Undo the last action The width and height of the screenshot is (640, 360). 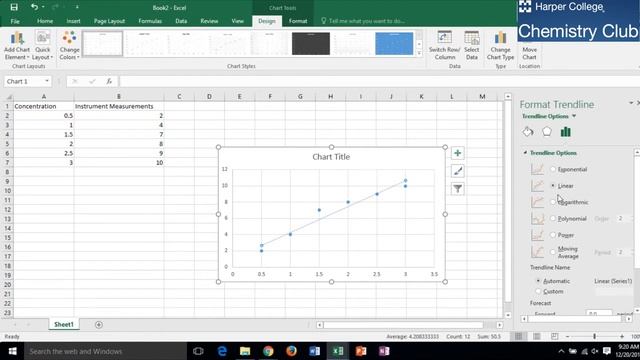[x=34, y=7]
